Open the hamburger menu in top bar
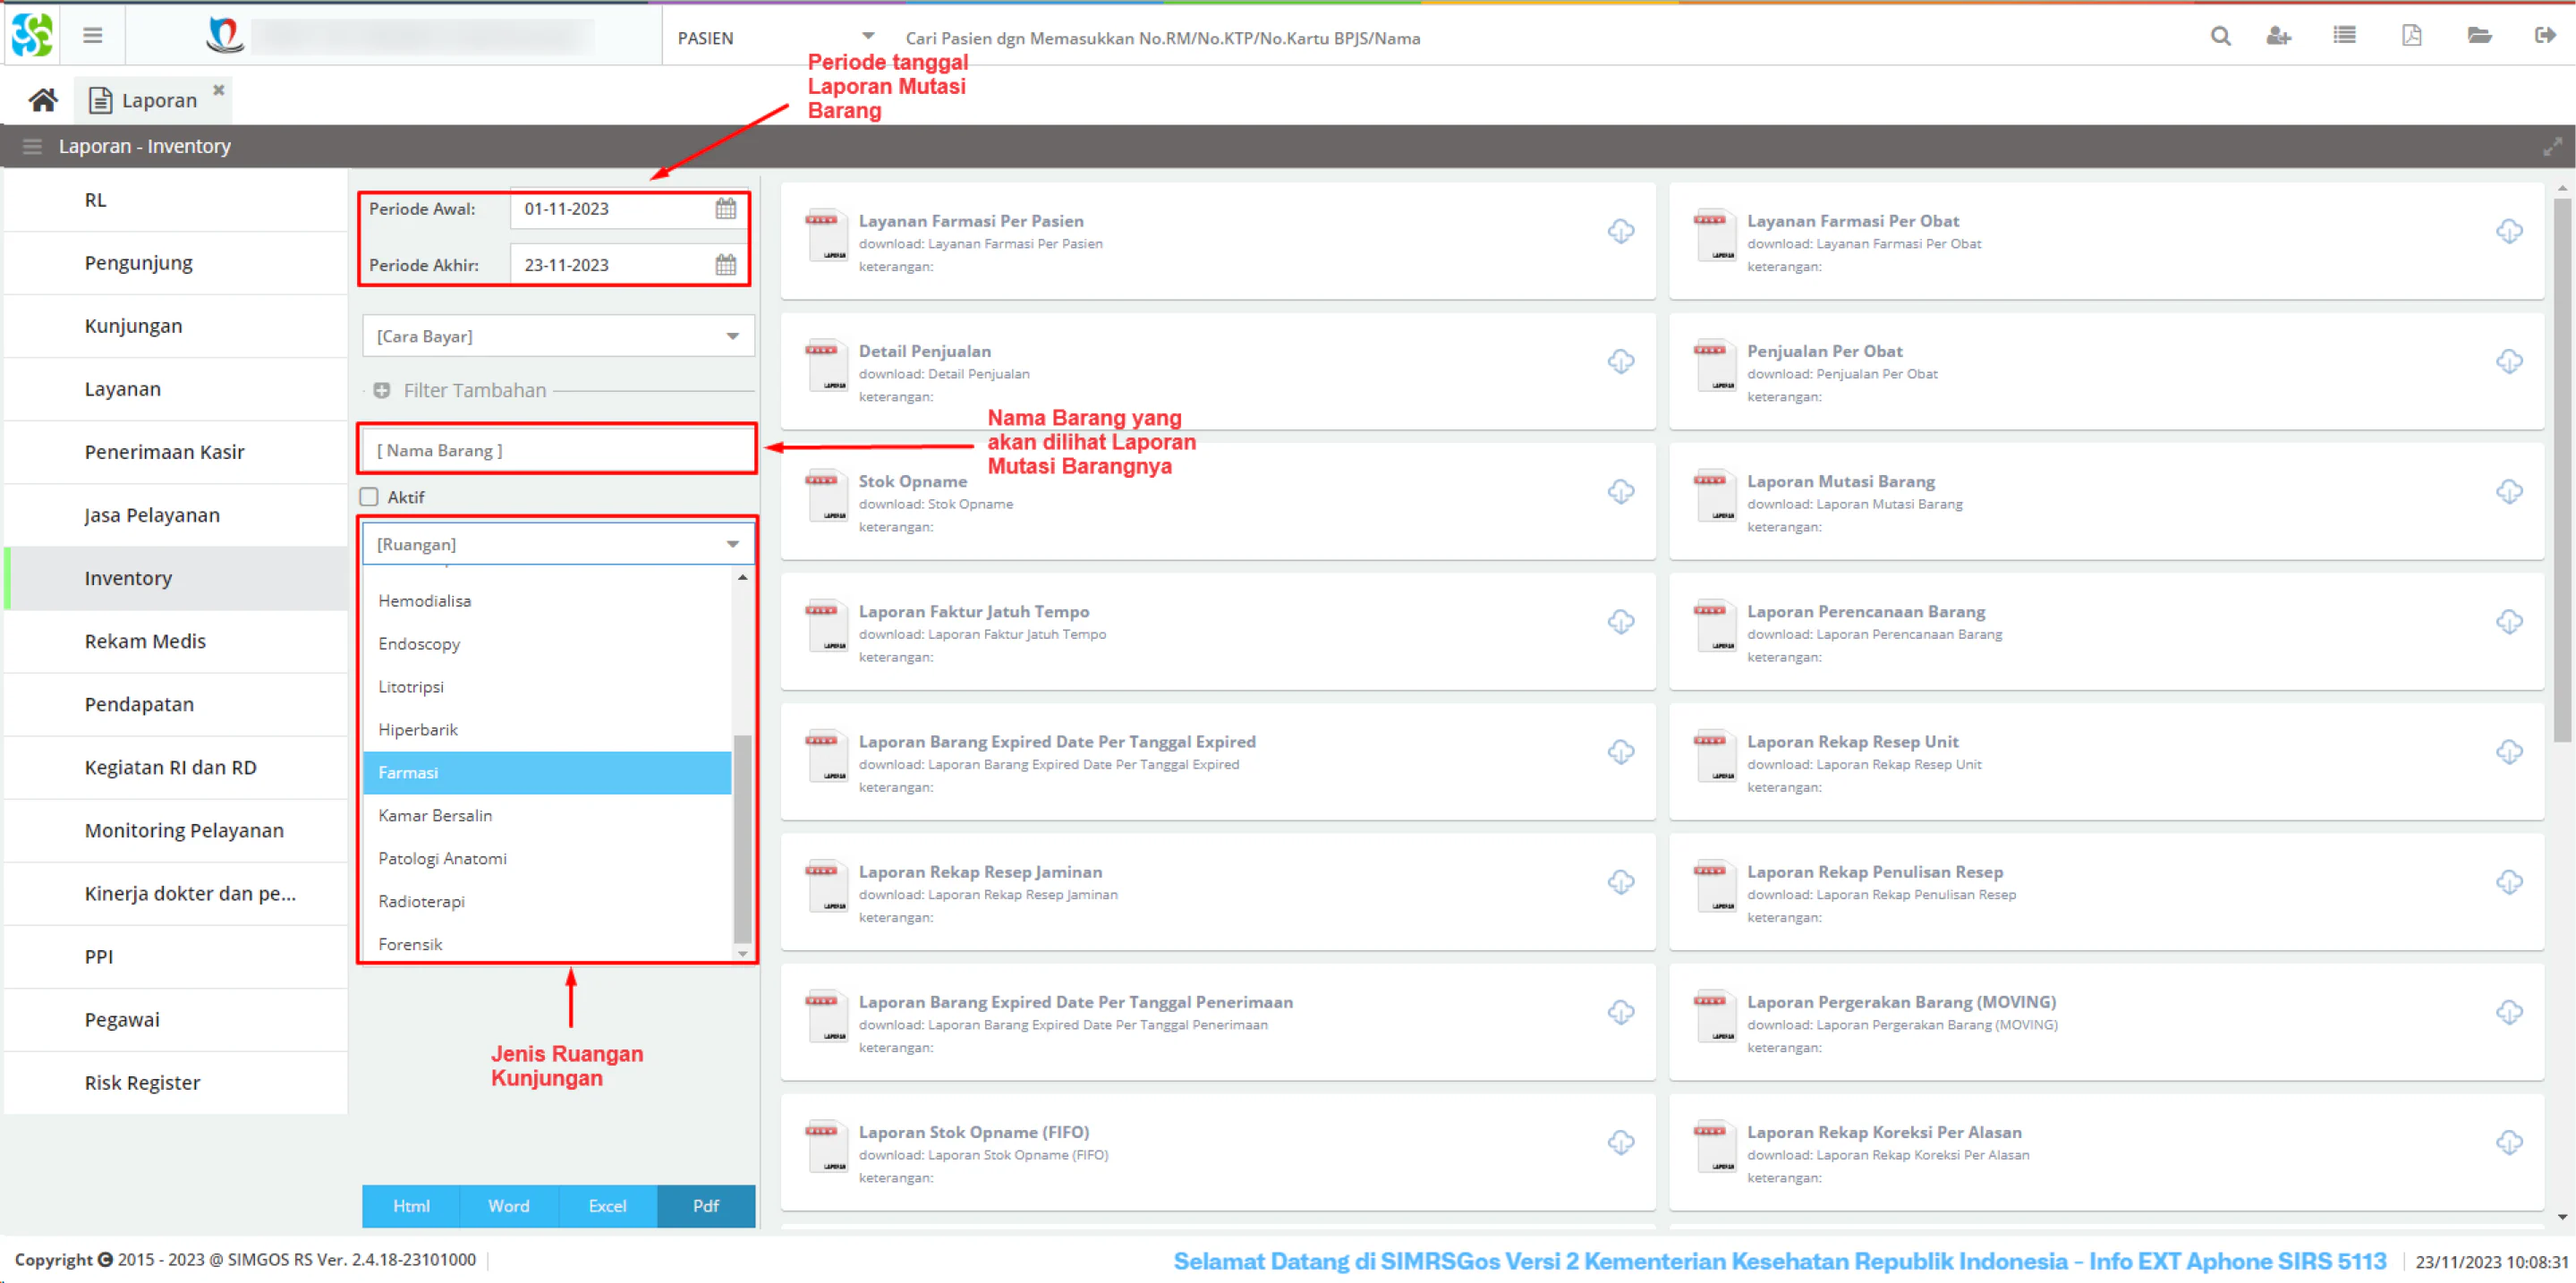2576x1283 pixels. coord(92,36)
